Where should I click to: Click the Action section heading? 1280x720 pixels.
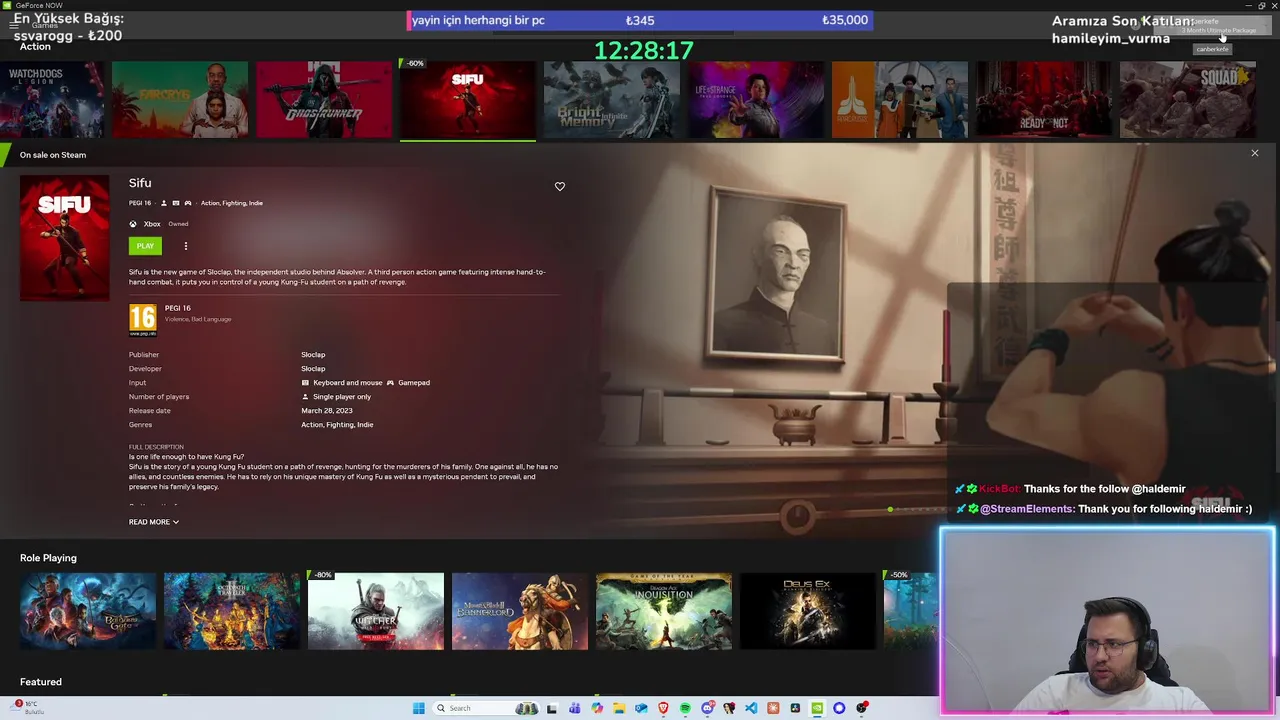click(35, 47)
